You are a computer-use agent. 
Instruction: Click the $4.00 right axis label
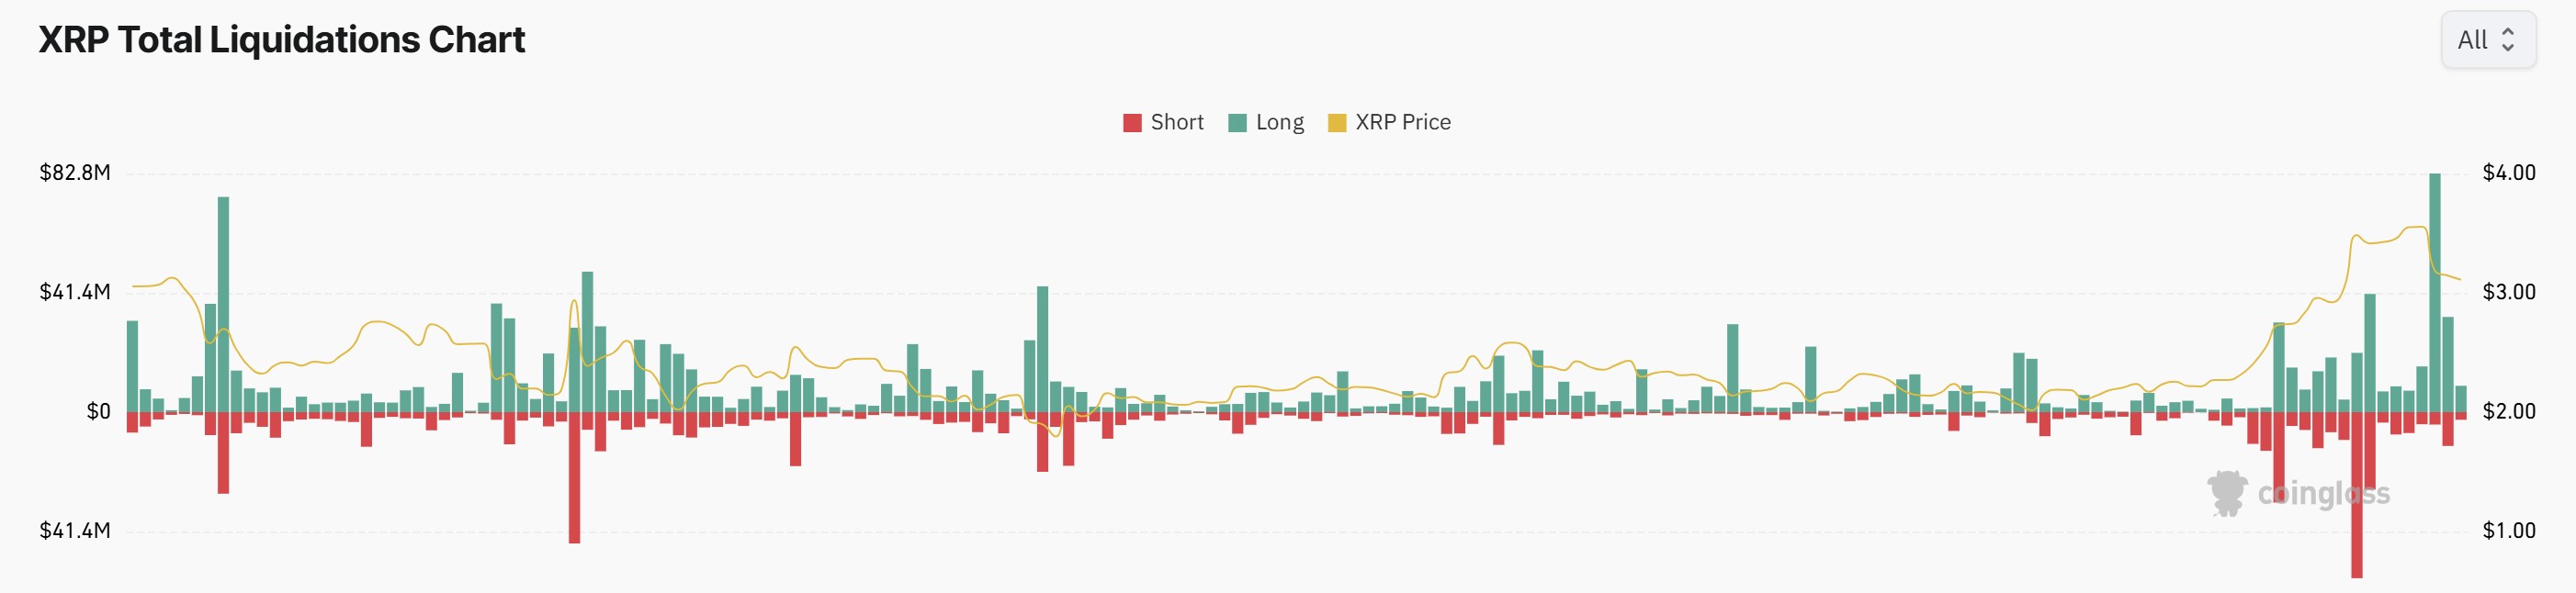(2509, 173)
